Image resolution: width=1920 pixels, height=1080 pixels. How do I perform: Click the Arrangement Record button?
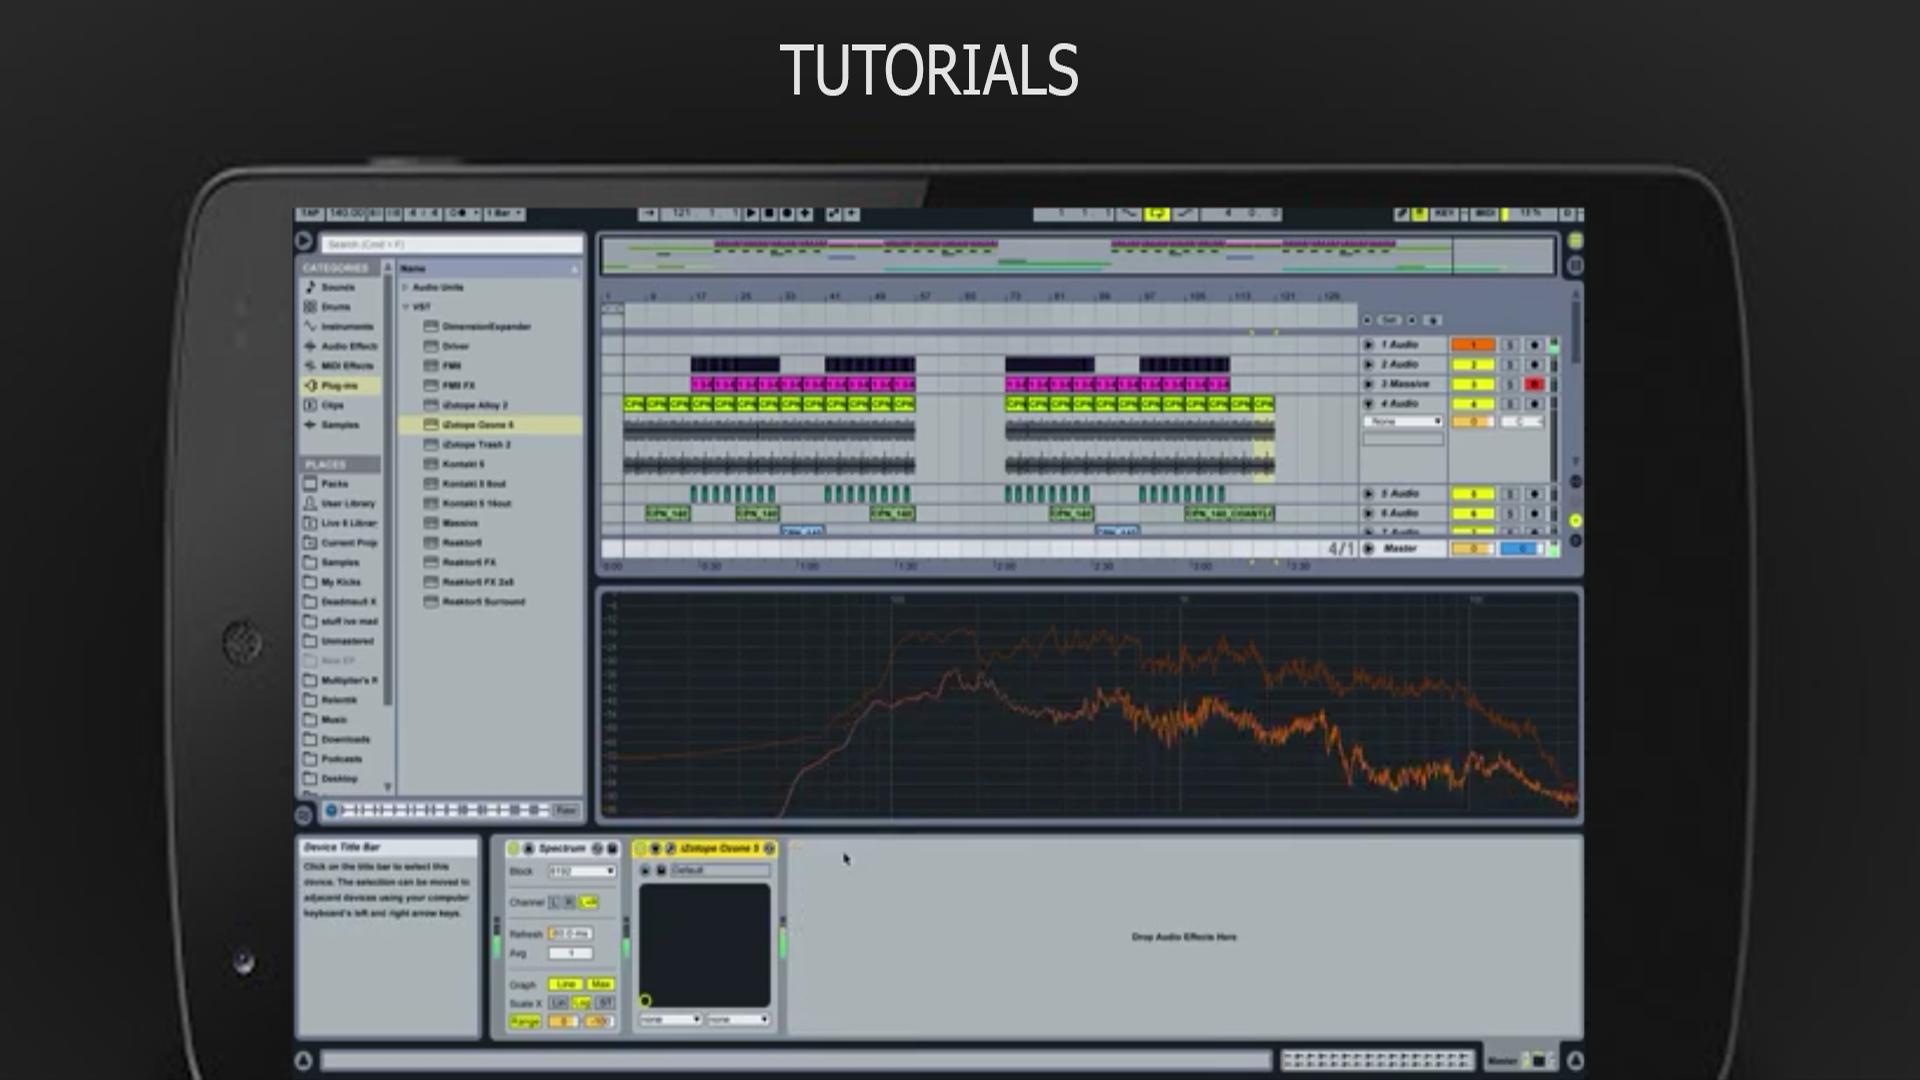[787, 214]
